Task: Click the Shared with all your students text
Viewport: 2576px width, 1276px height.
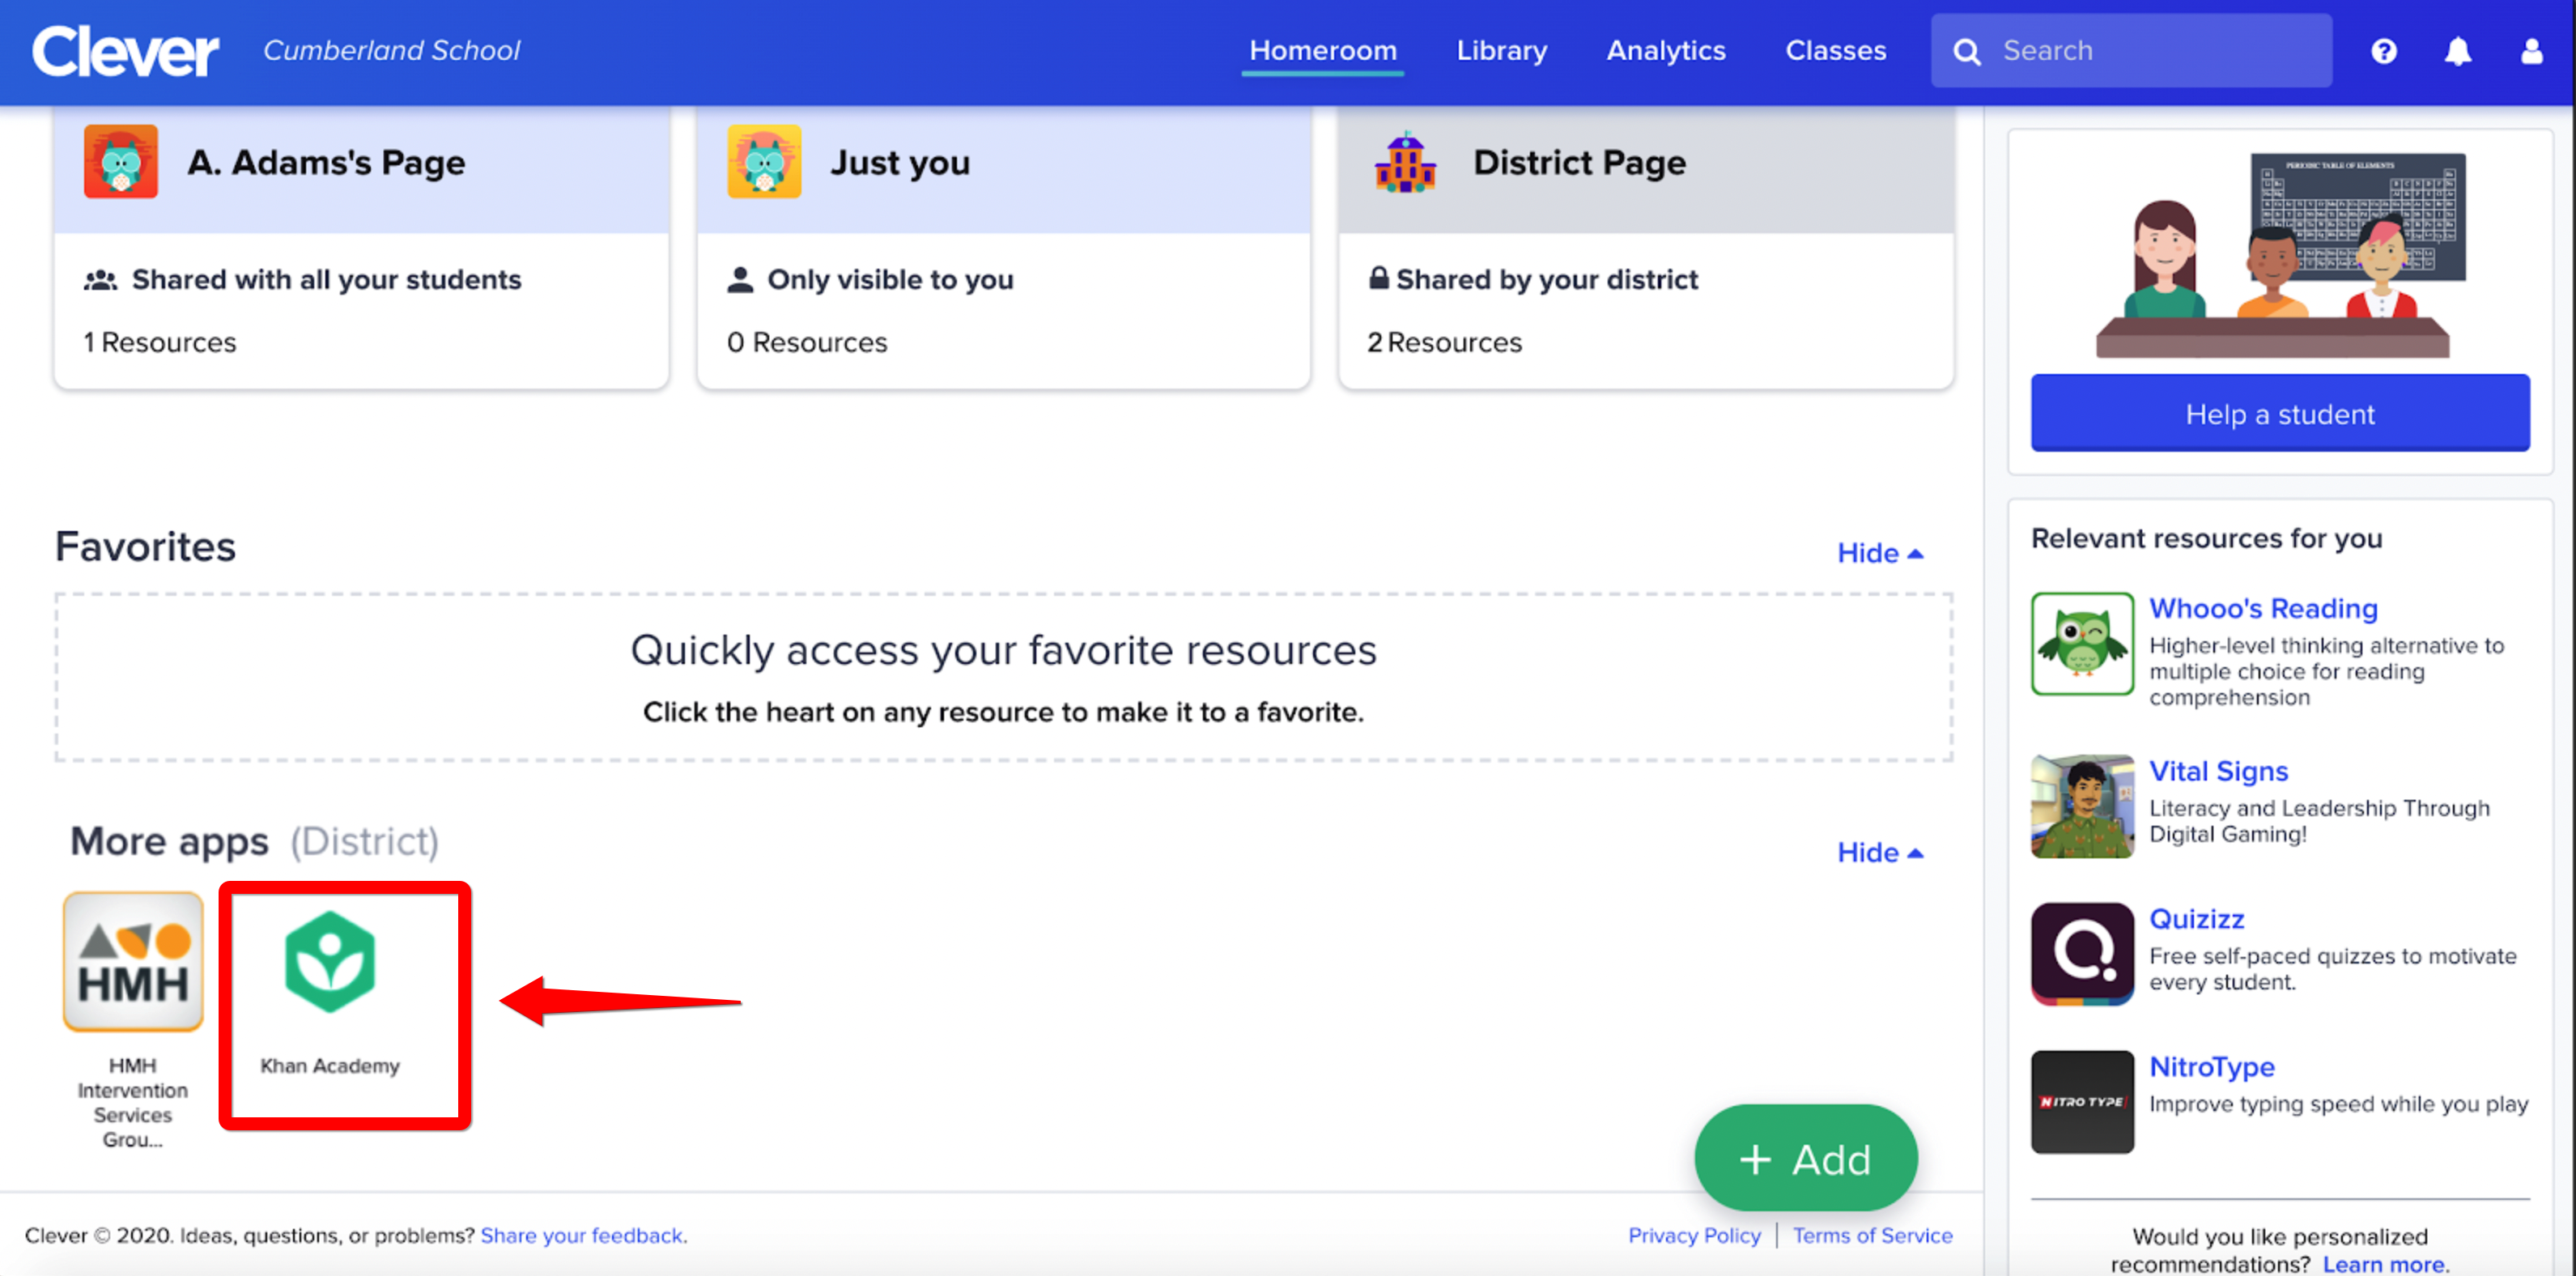Action: pyautogui.click(x=326, y=279)
